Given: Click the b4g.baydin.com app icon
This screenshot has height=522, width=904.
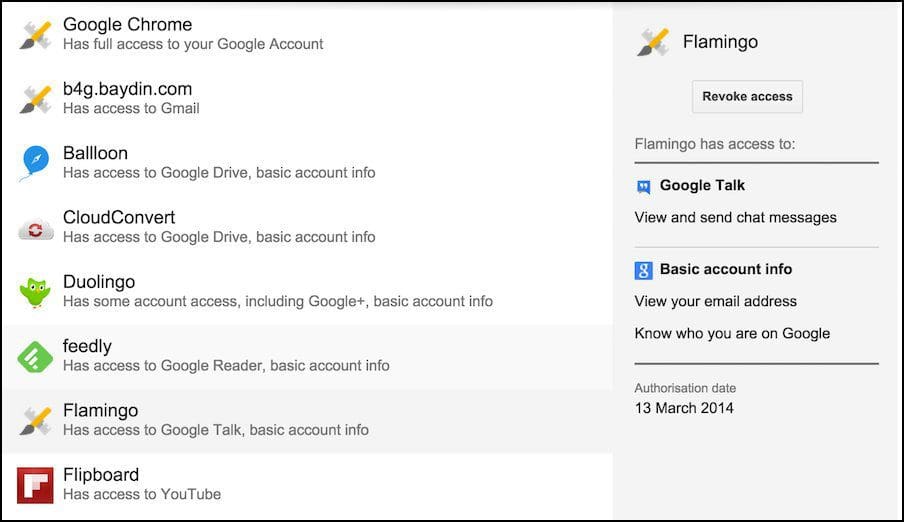Looking at the screenshot, I should coord(36,99).
